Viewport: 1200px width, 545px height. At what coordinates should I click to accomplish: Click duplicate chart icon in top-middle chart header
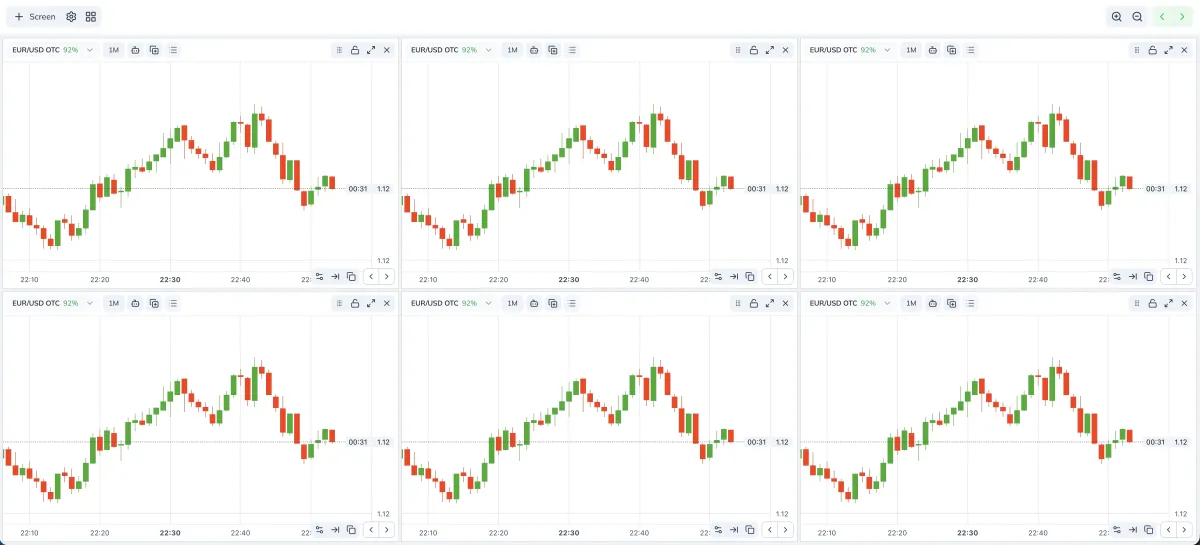click(x=553, y=50)
